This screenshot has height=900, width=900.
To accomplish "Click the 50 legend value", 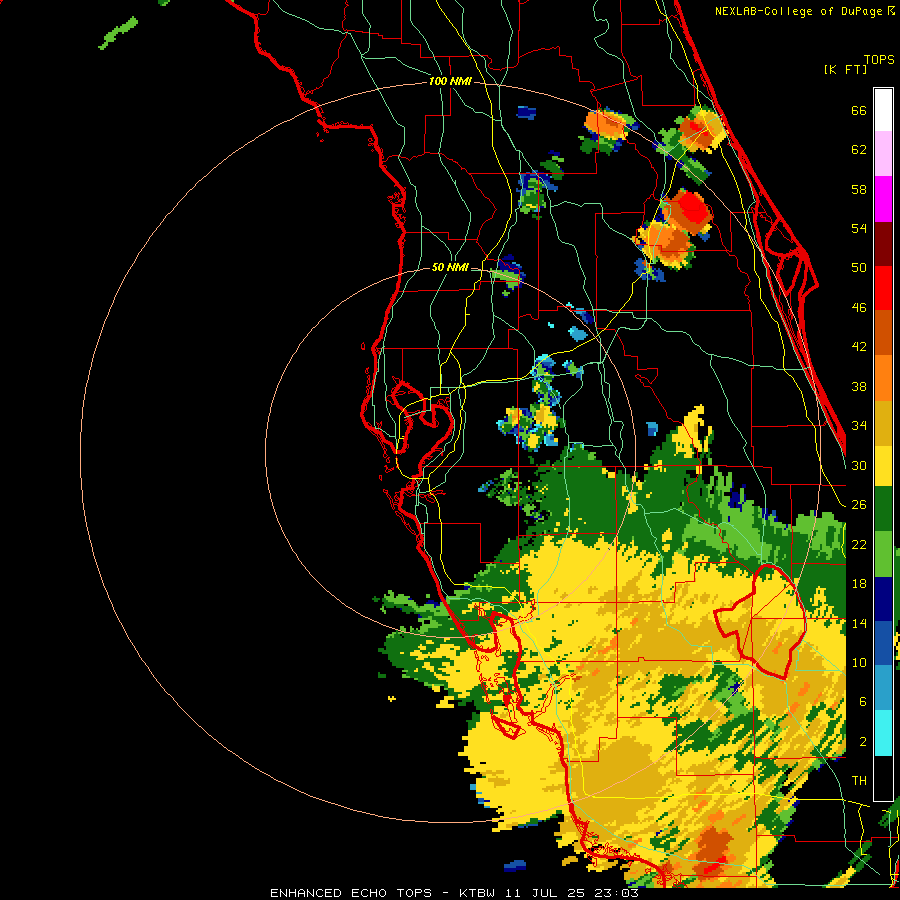I will (859, 268).
